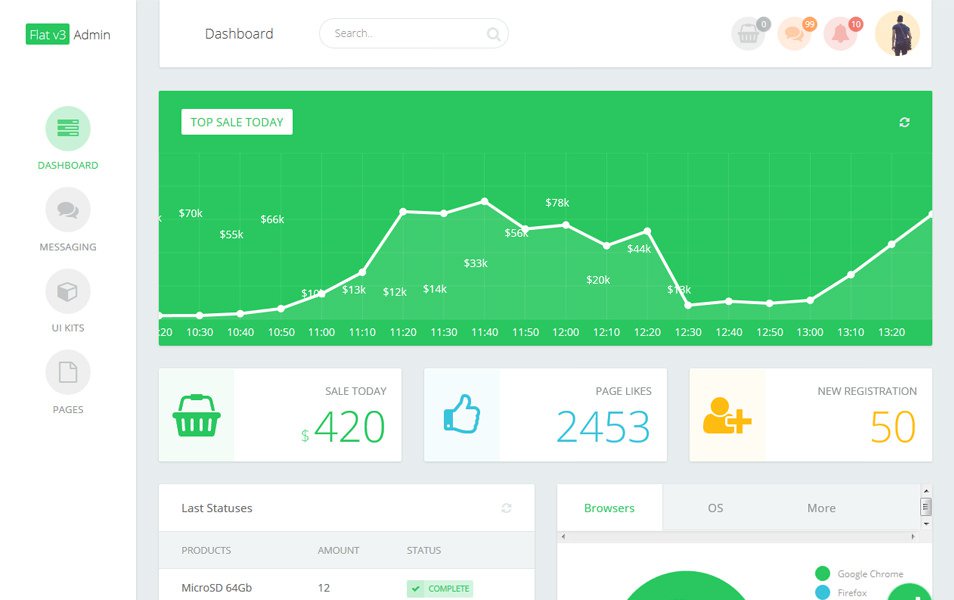Click the COMPLETE status badge for MicroSD 64Gb
This screenshot has width=954, height=600.
coord(440,588)
